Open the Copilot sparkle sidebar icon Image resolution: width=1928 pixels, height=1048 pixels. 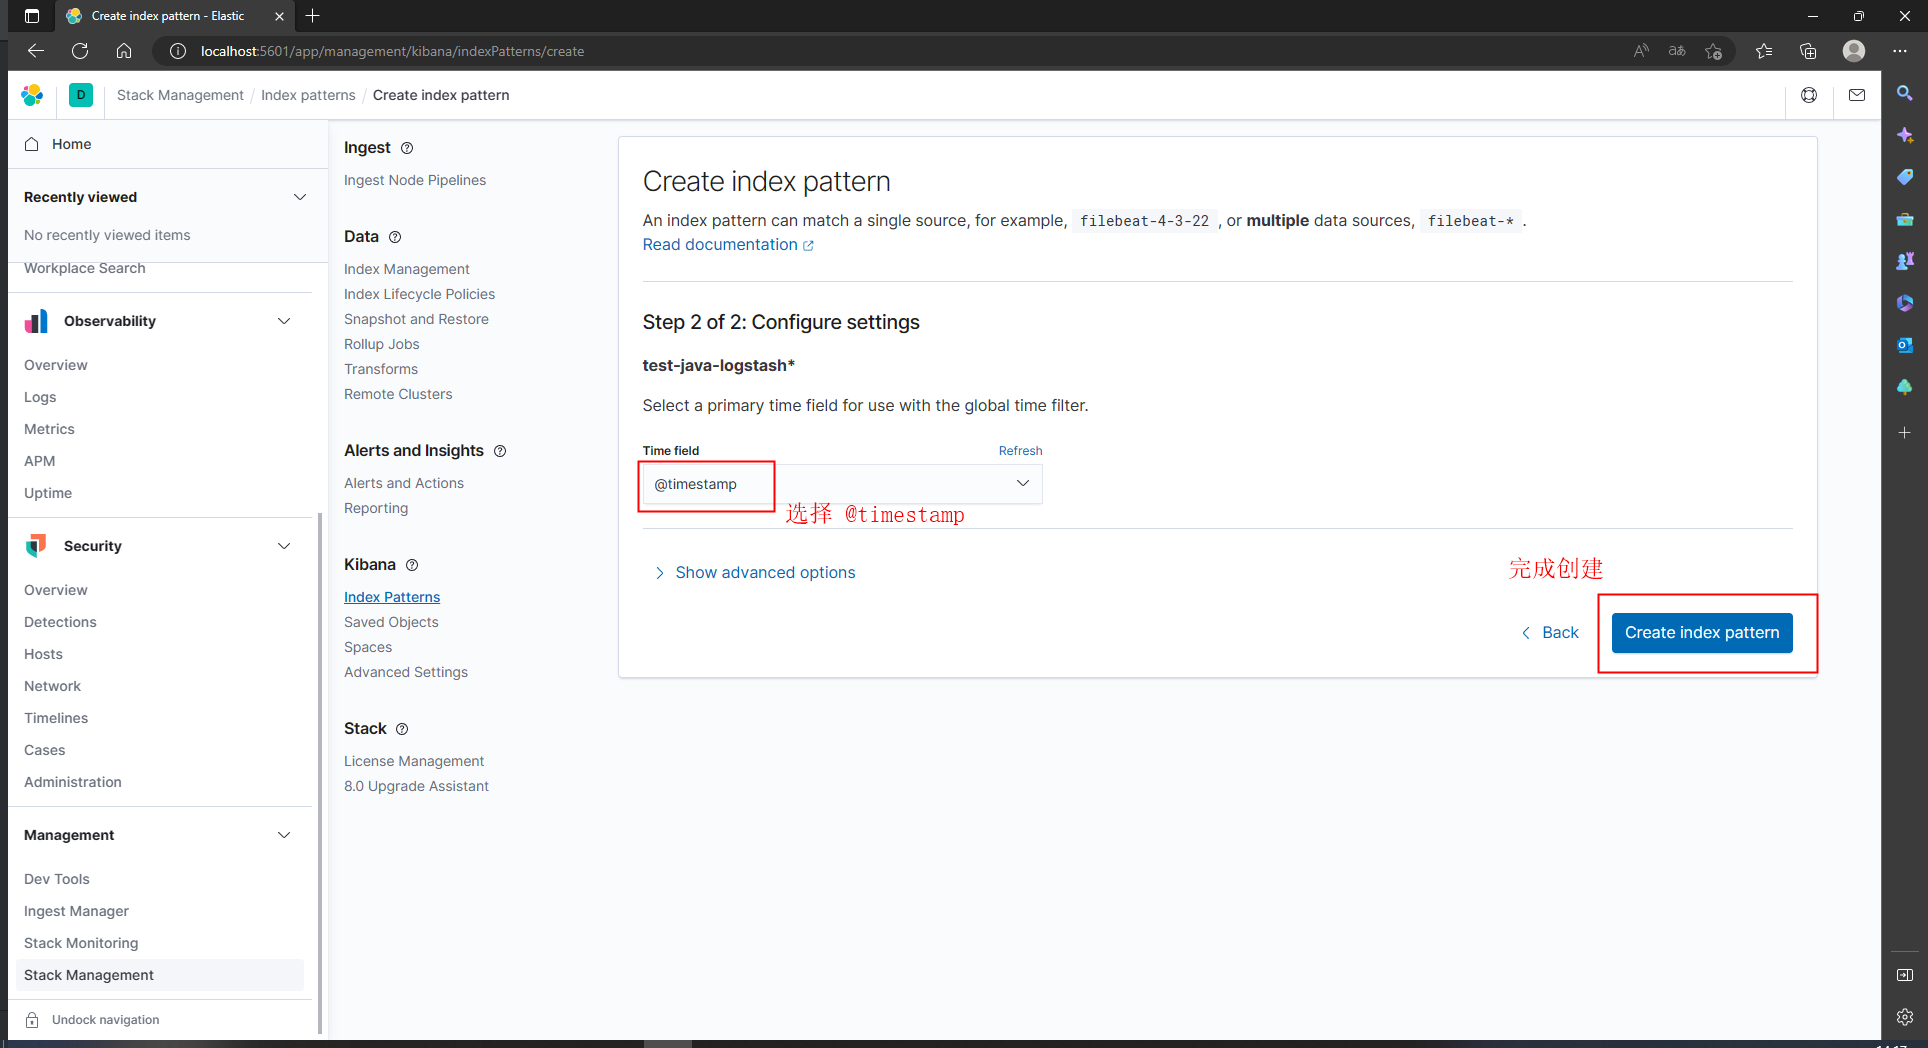point(1905,135)
